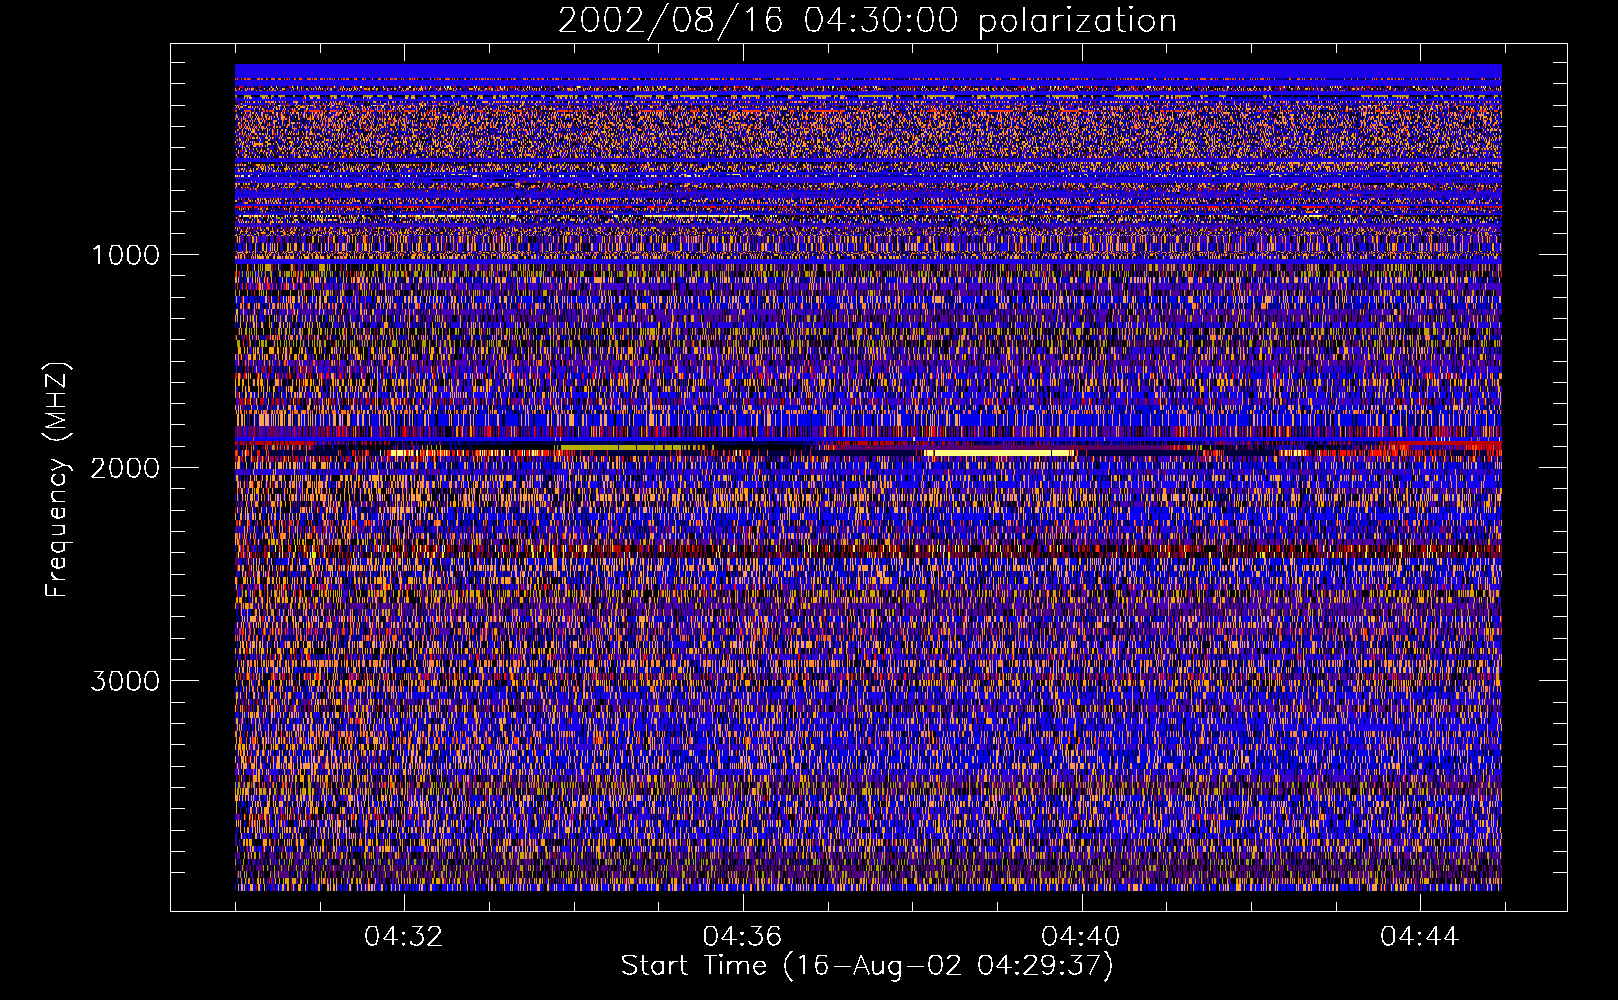Click the bright yellow burst near 2000 MHz
Viewport: 1618px width, 1000px height.
(998, 453)
